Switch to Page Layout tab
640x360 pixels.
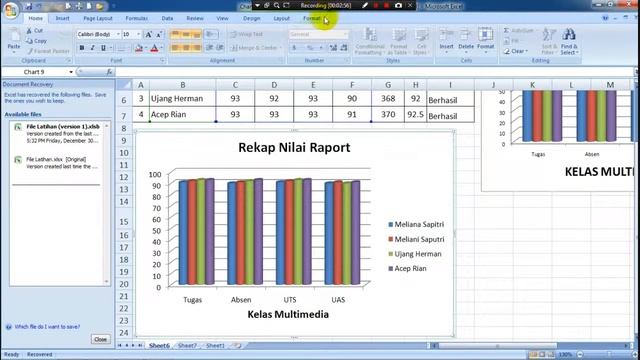98,18
